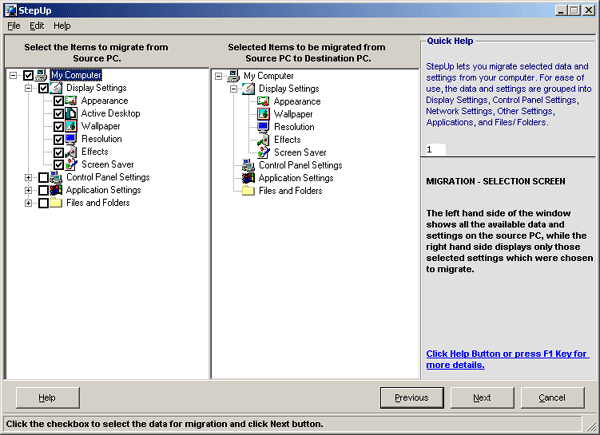Open the Edit menu

coord(37,26)
